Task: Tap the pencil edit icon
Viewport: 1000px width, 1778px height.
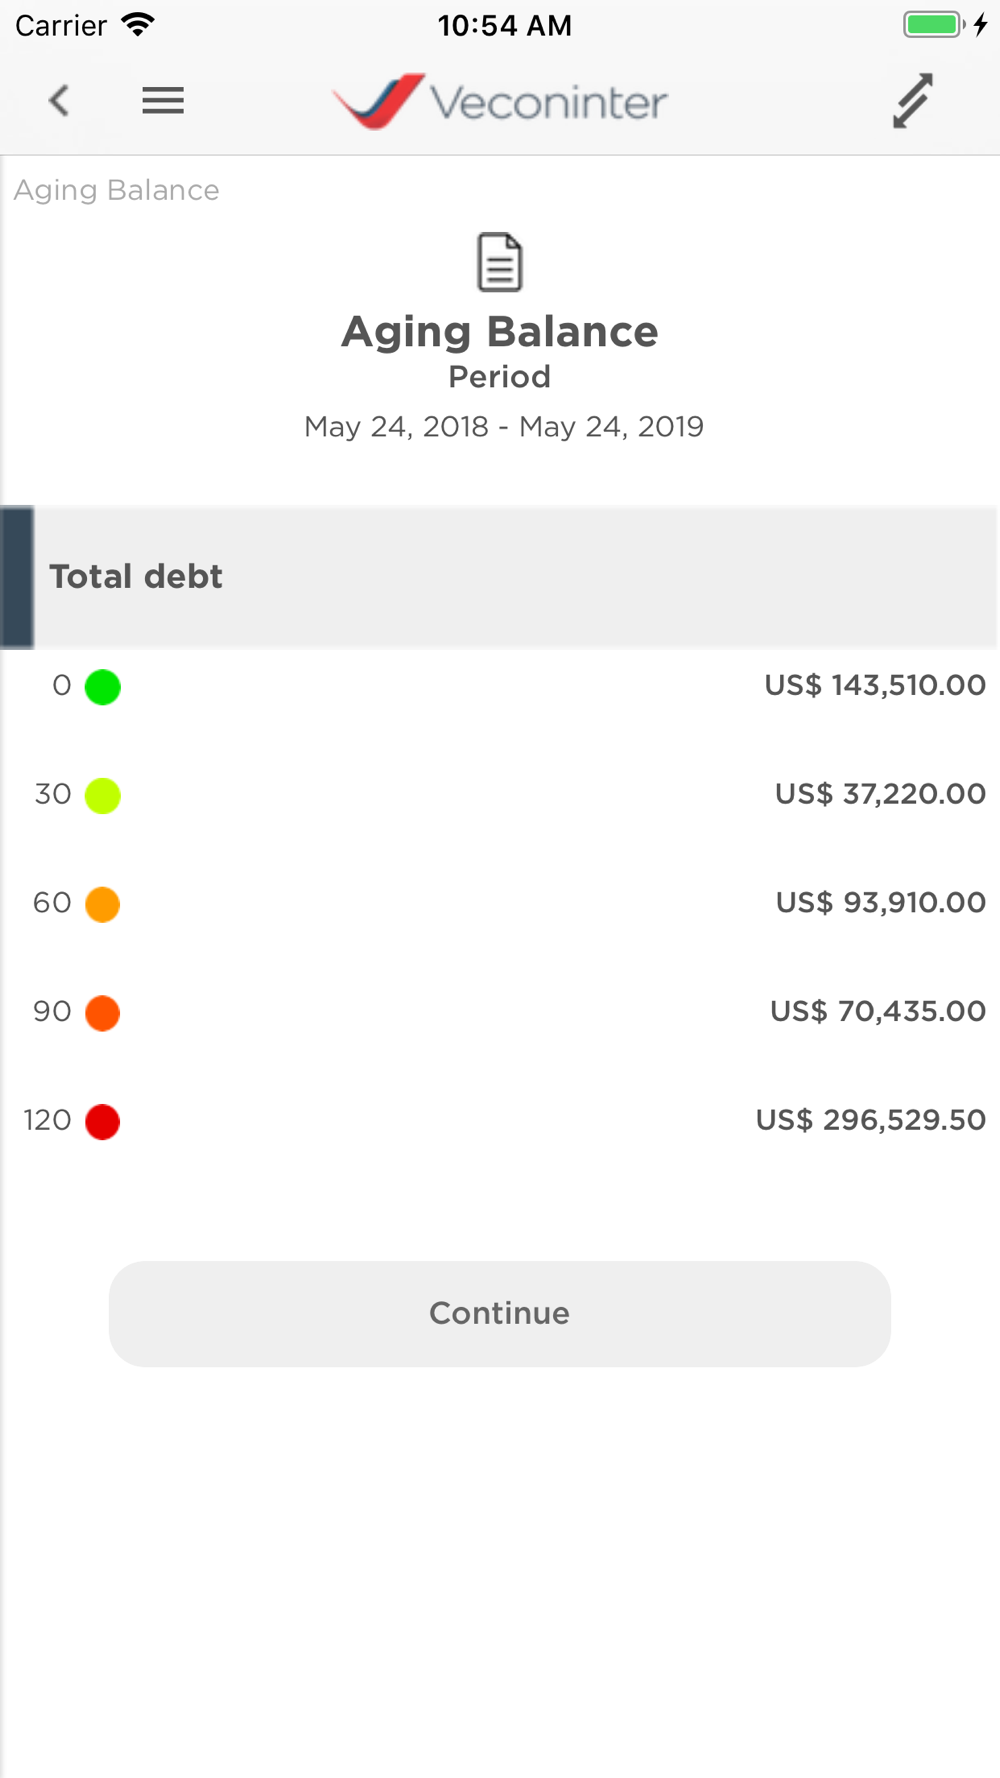Action: [912, 101]
